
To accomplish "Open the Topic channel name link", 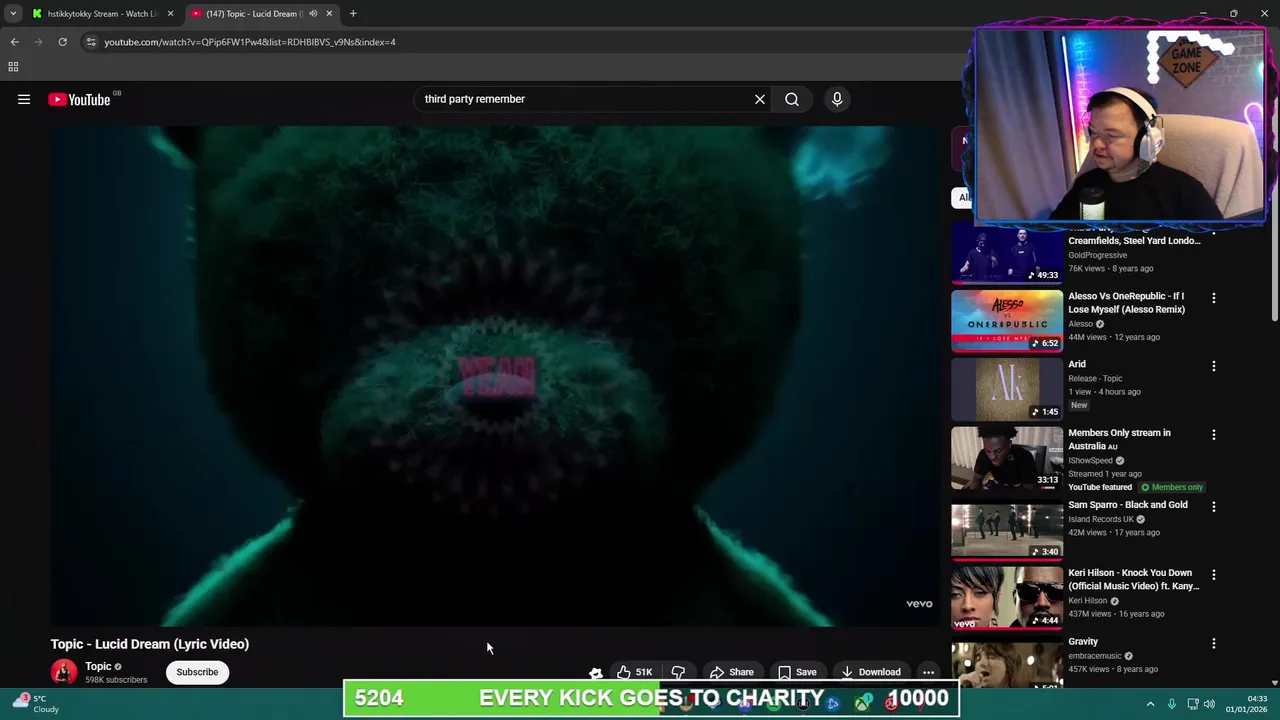I will pos(98,666).
